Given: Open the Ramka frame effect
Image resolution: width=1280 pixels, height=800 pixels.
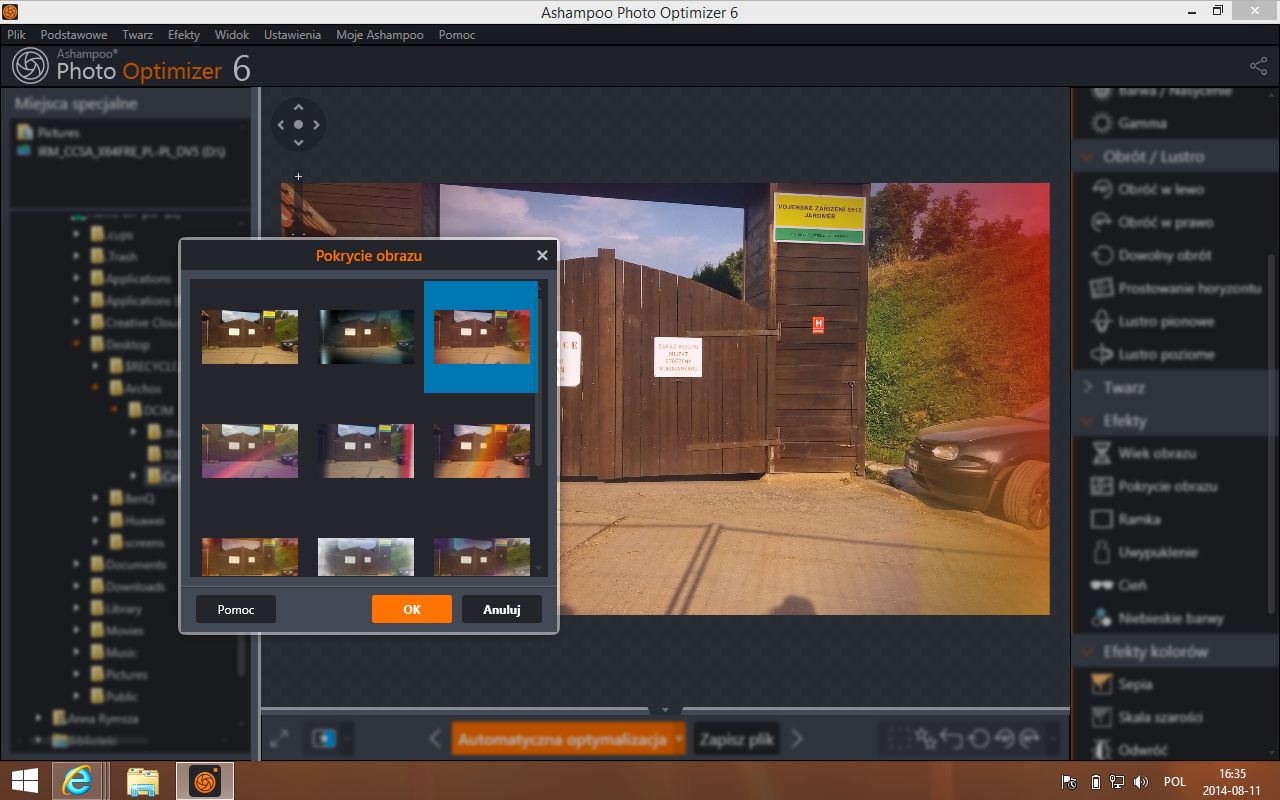Looking at the screenshot, I should point(1126,519).
